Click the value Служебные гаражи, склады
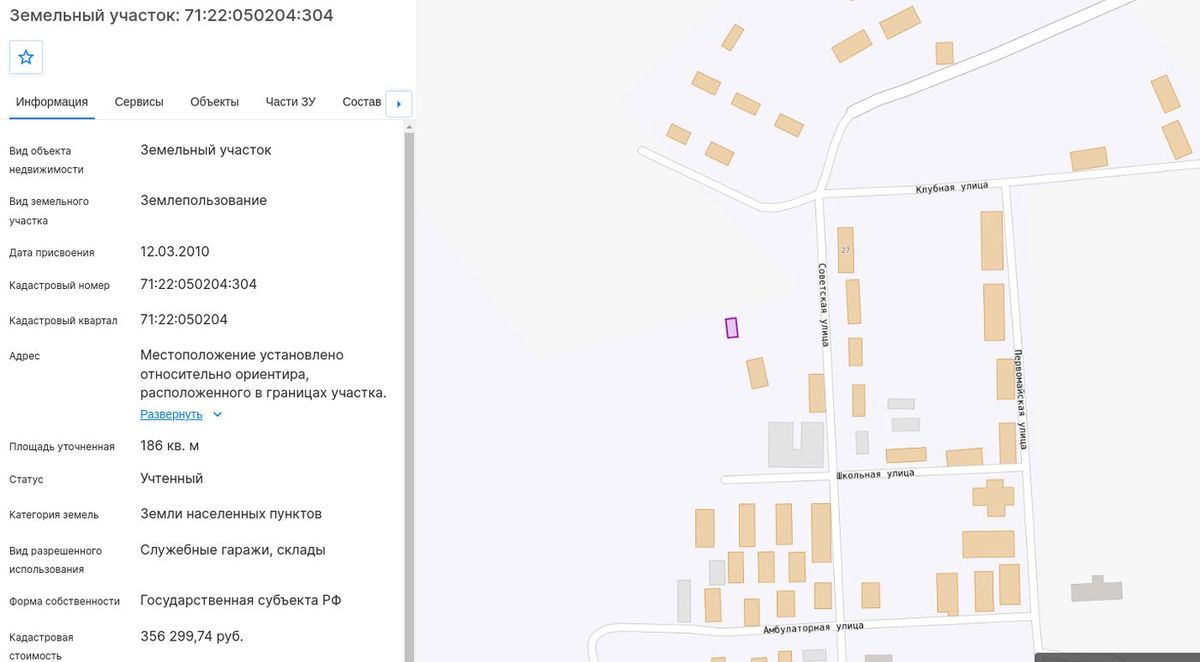Screen dimensions: 1200x662 [233, 550]
